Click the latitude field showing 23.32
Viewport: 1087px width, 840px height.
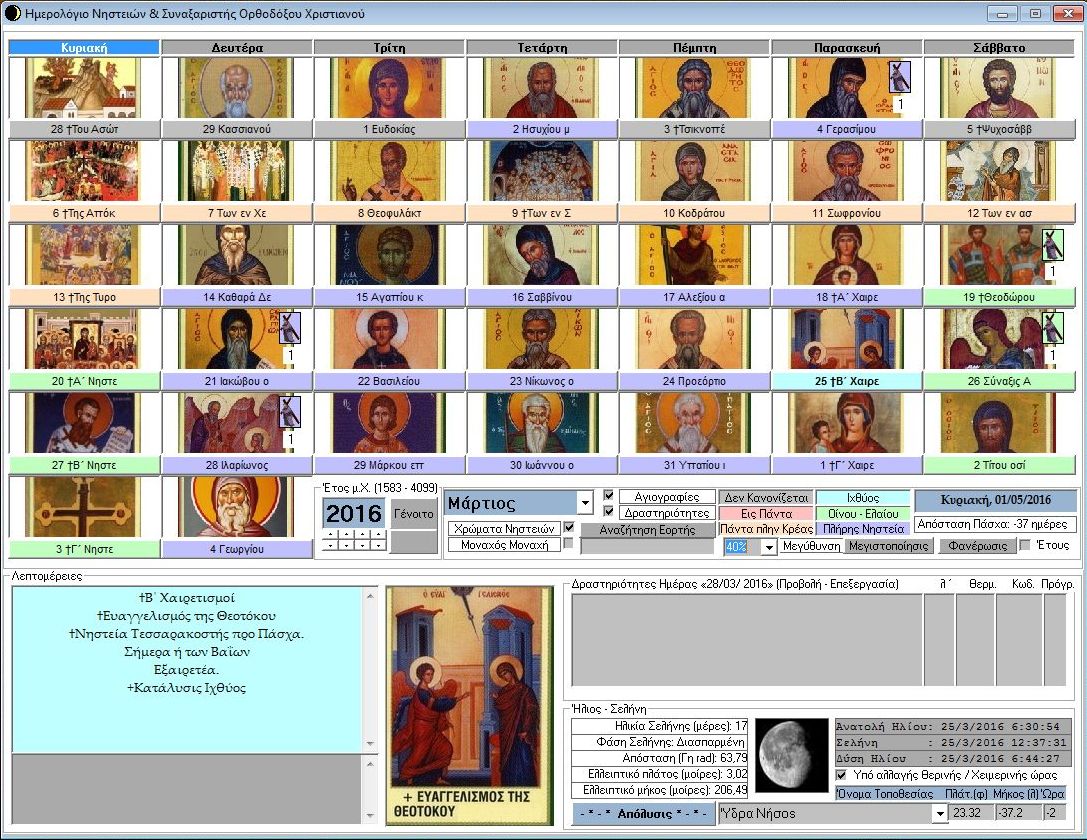971,812
